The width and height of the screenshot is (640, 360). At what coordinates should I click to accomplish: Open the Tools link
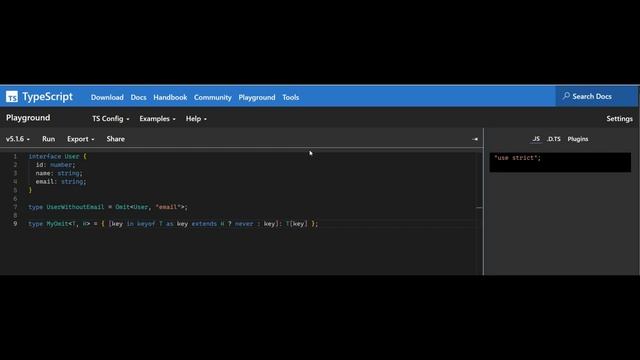coord(291,97)
